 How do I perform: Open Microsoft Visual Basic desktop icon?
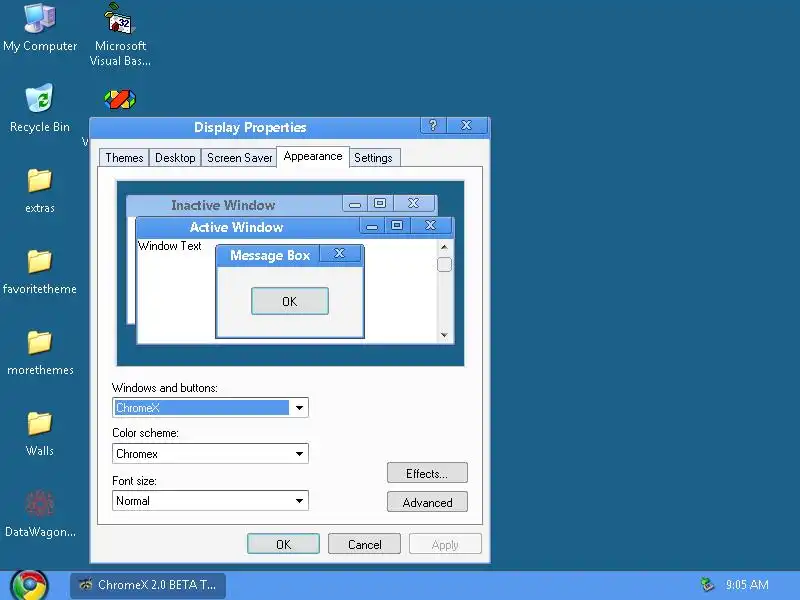coord(120,34)
